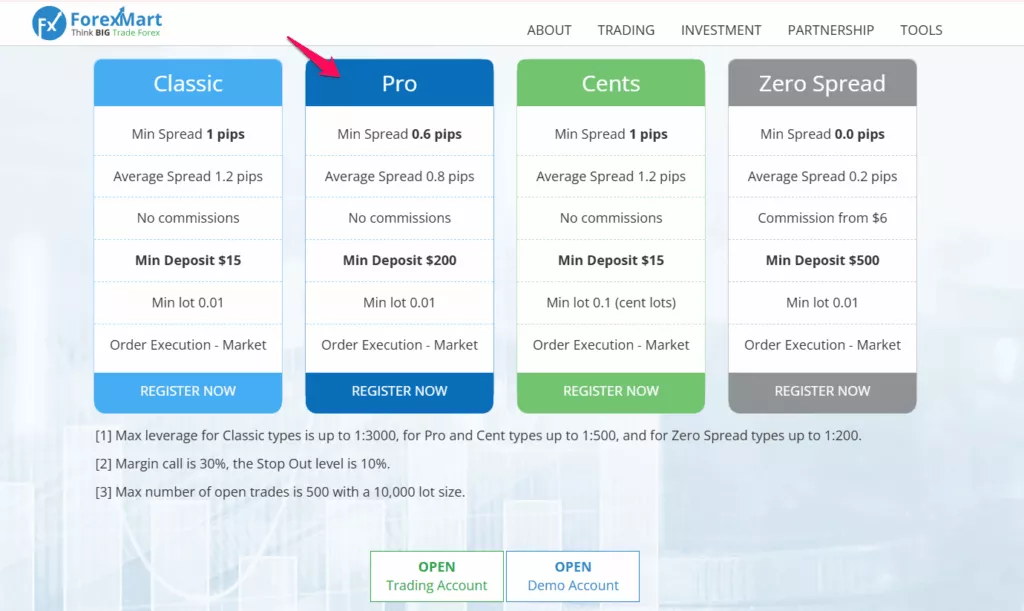The width and height of the screenshot is (1024, 611).
Task: Register now for Zero Spread account
Action: point(823,392)
